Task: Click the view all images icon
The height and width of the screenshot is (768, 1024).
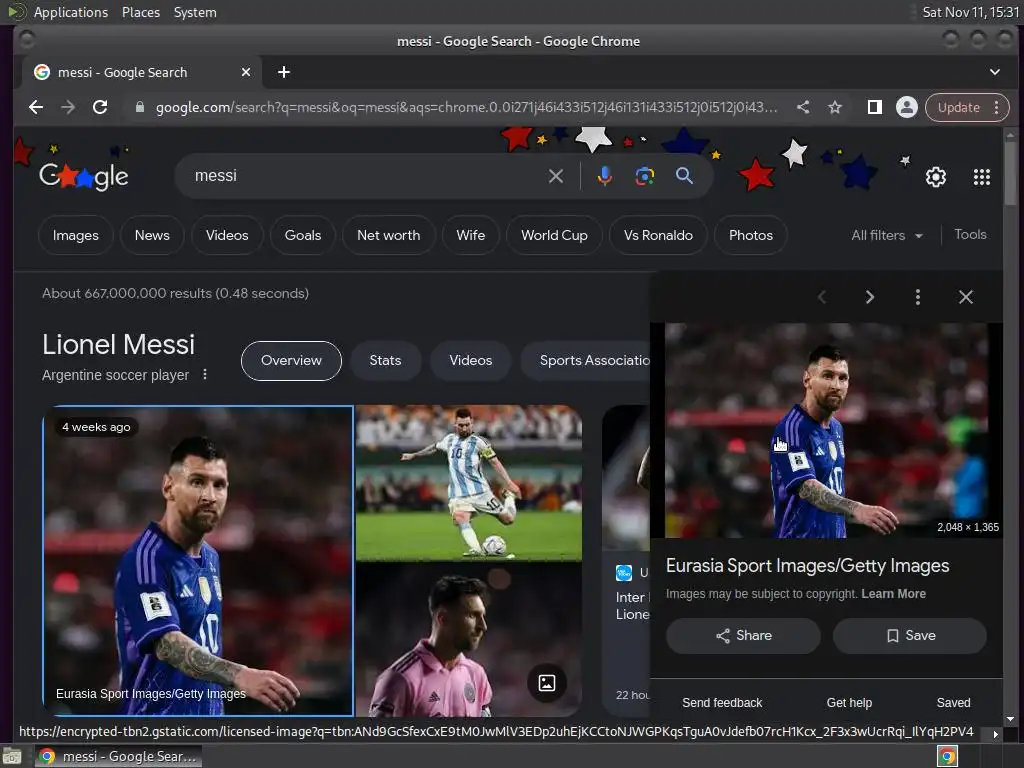Action: coord(547,683)
